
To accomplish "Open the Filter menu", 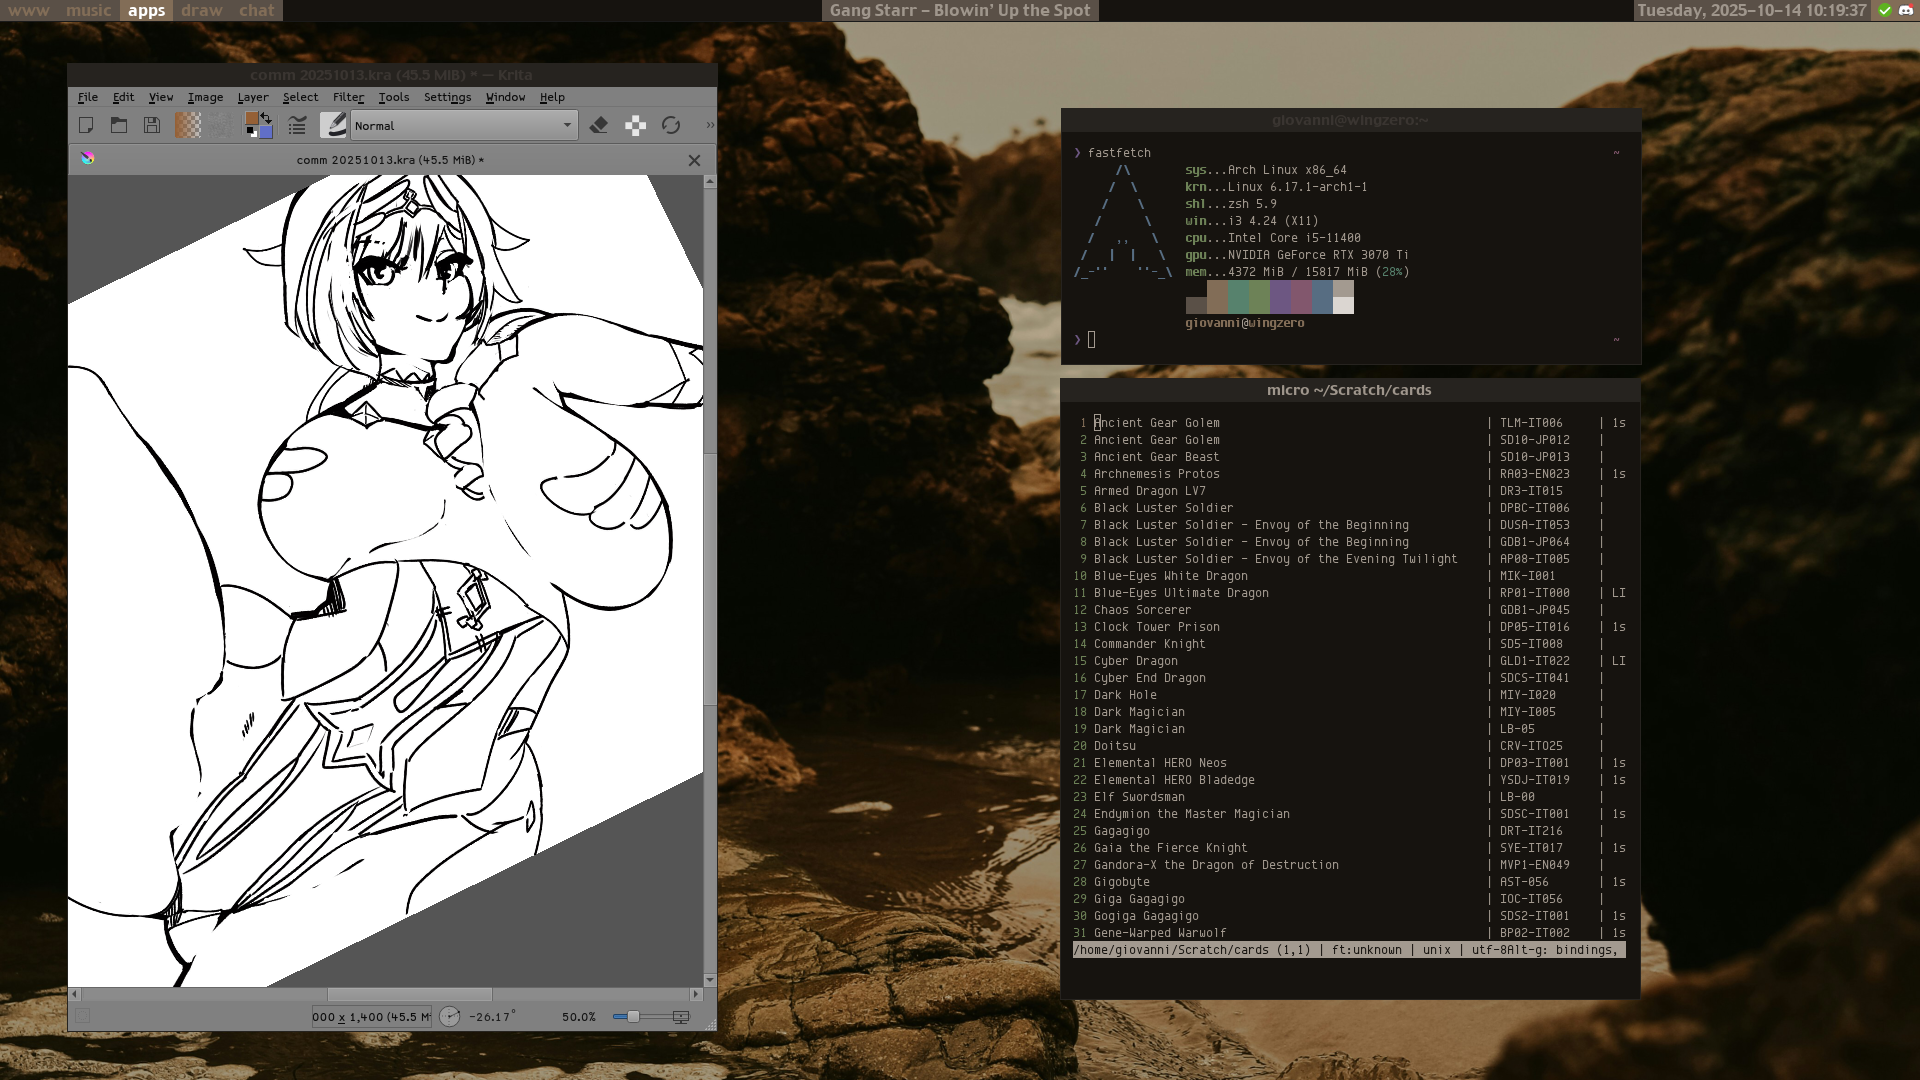I will click(348, 97).
